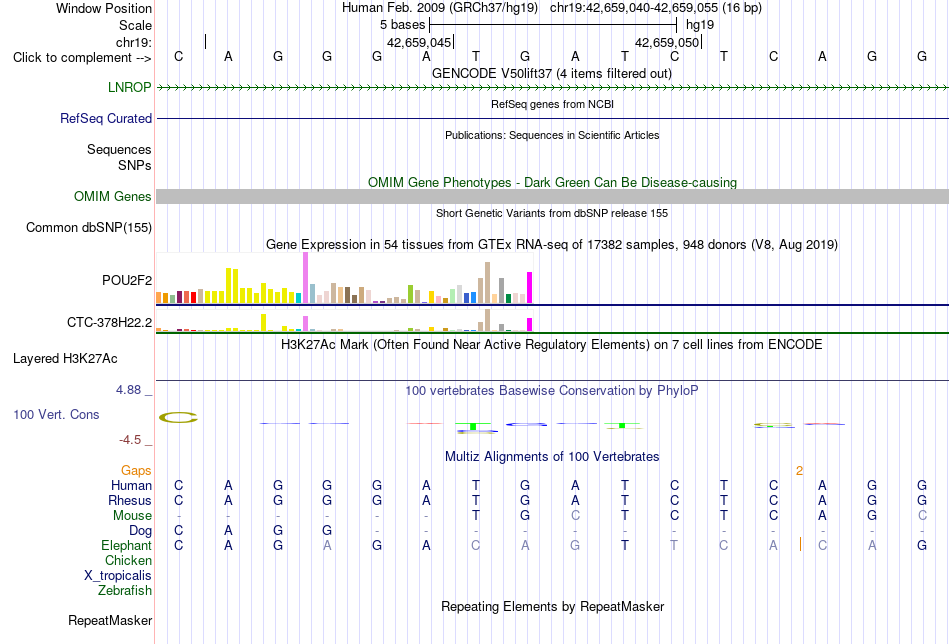Open the H3K27Ac Mark track title
Viewport: 950px width, 644px height.
(552, 344)
